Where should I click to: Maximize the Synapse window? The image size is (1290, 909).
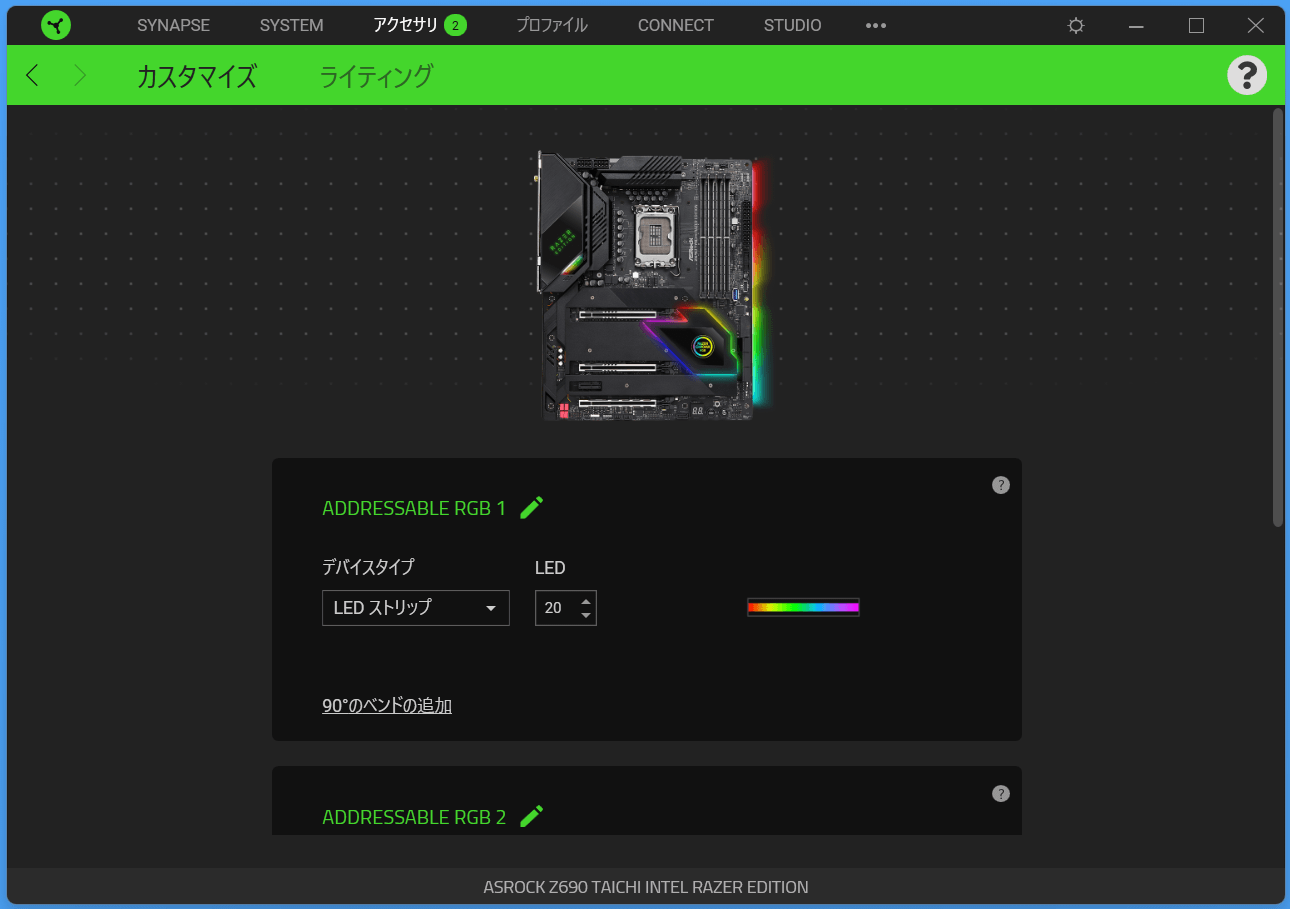pos(1196,26)
